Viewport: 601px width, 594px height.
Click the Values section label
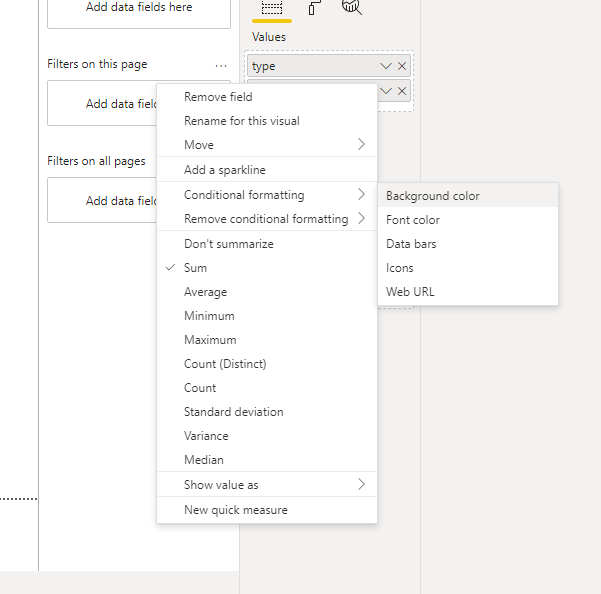pos(269,37)
